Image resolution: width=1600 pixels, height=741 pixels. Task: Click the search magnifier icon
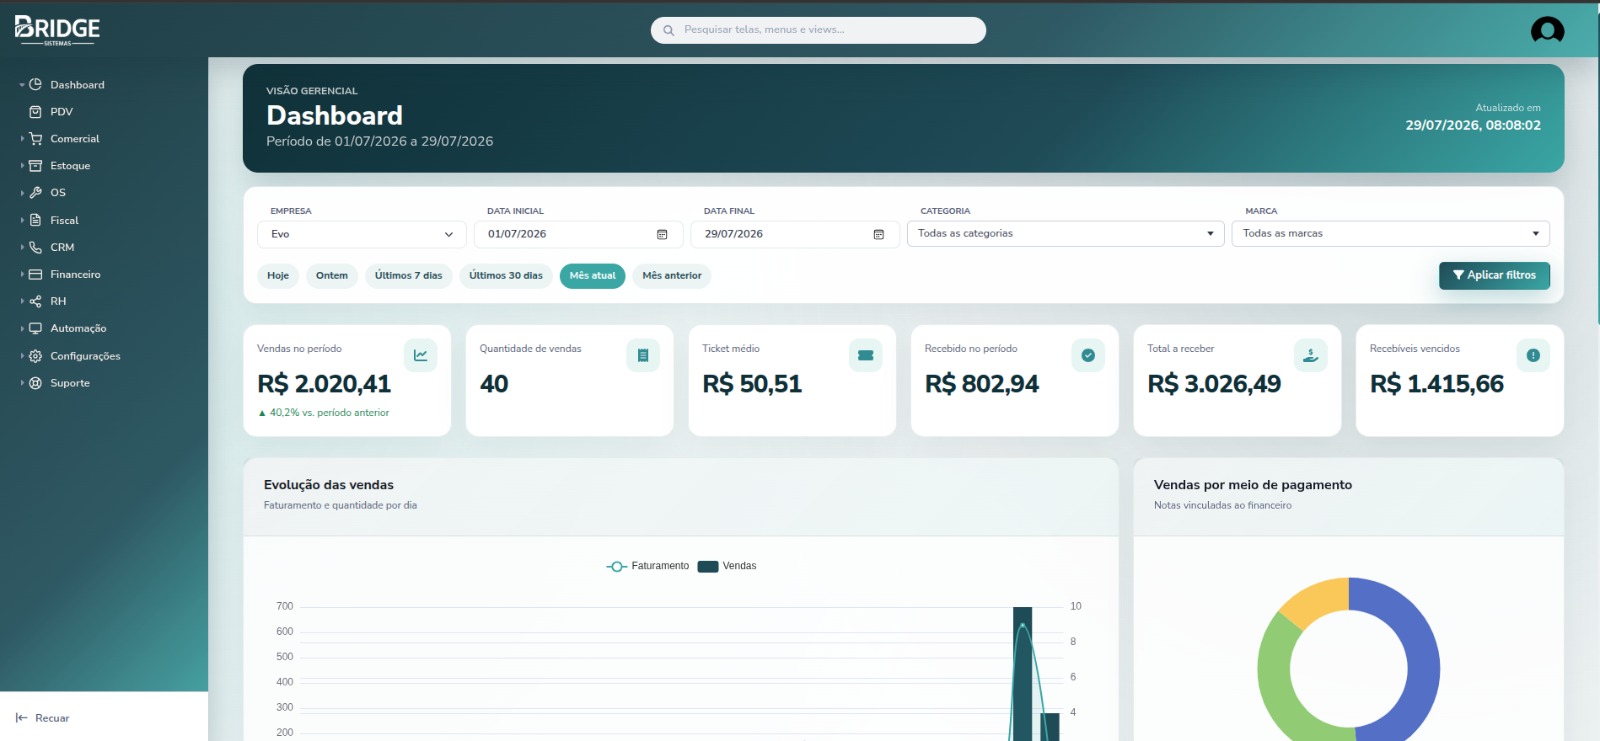point(668,30)
